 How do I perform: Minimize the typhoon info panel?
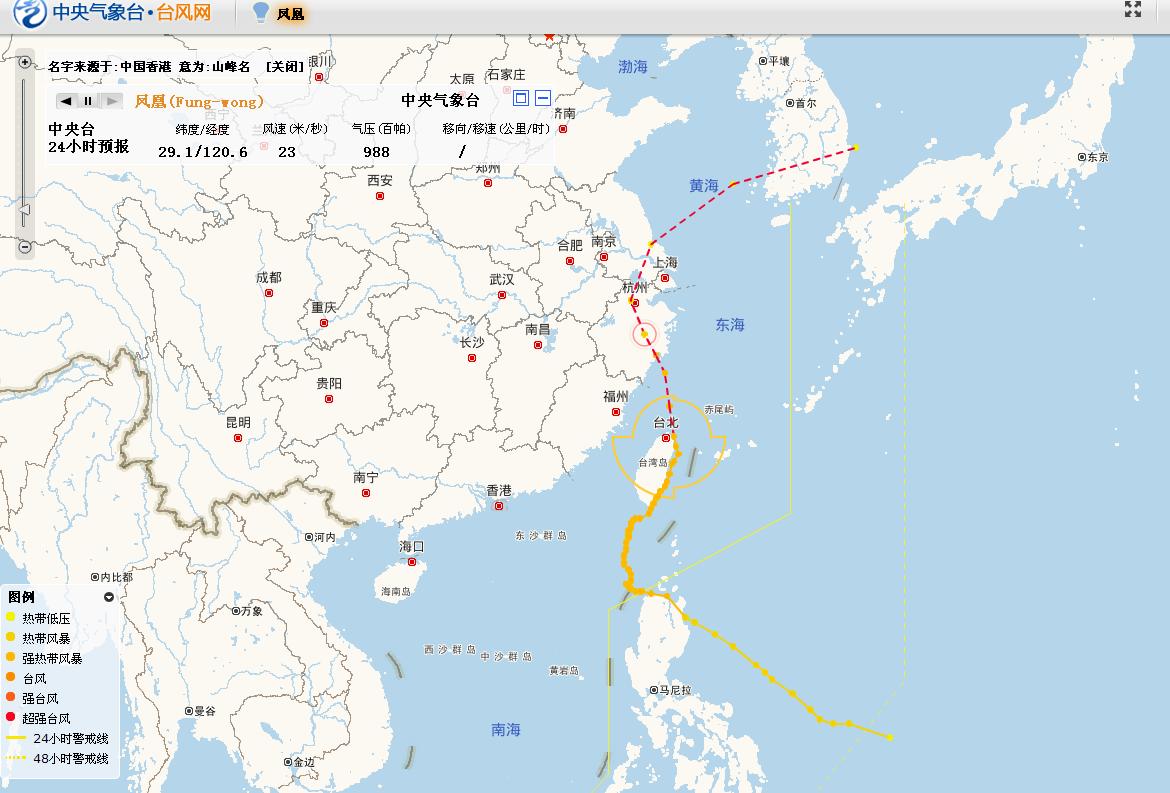pyautogui.click(x=542, y=98)
